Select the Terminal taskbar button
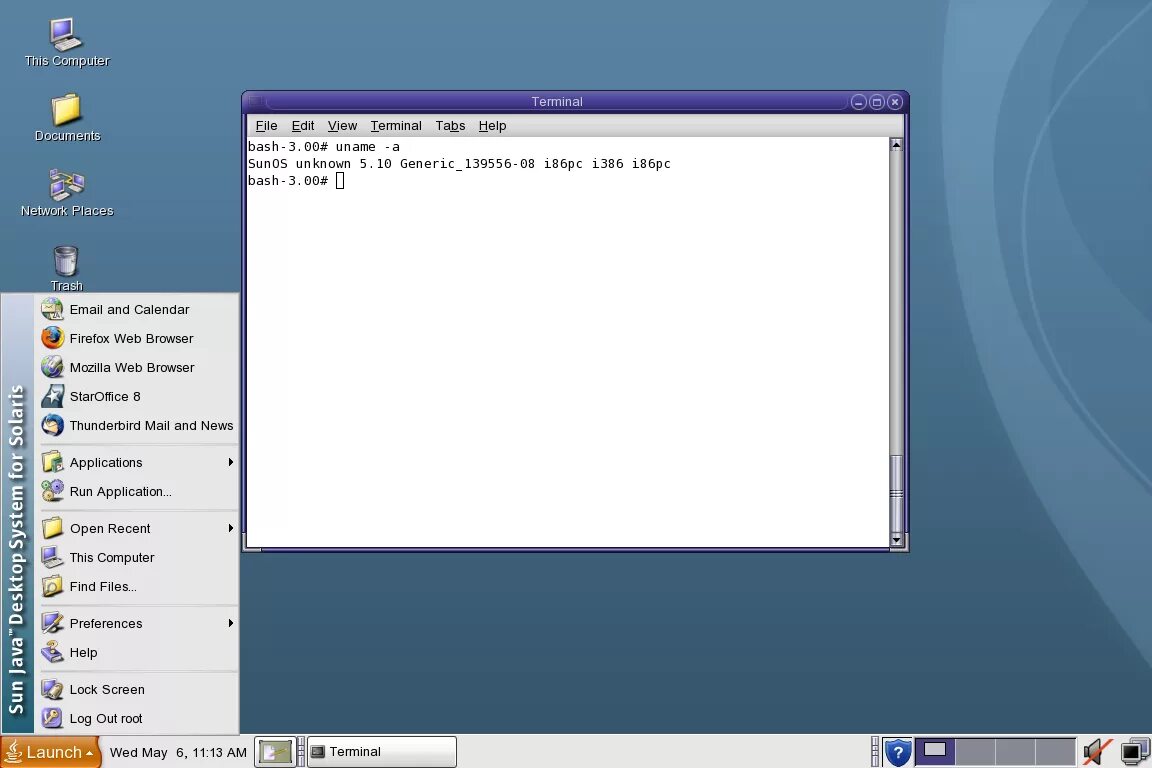Viewport: 1152px width, 768px height. 381,752
